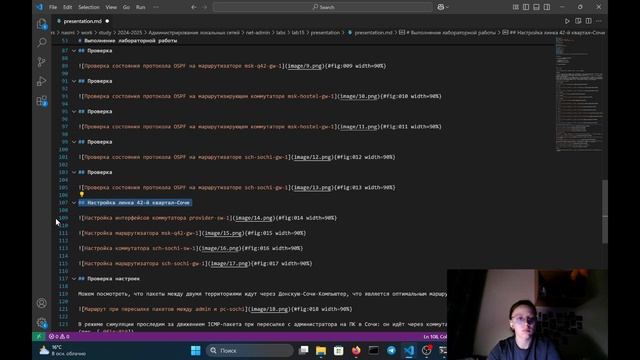Collapse the Проверка heading at line 87
The image size is (640, 360).
click(74, 51)
